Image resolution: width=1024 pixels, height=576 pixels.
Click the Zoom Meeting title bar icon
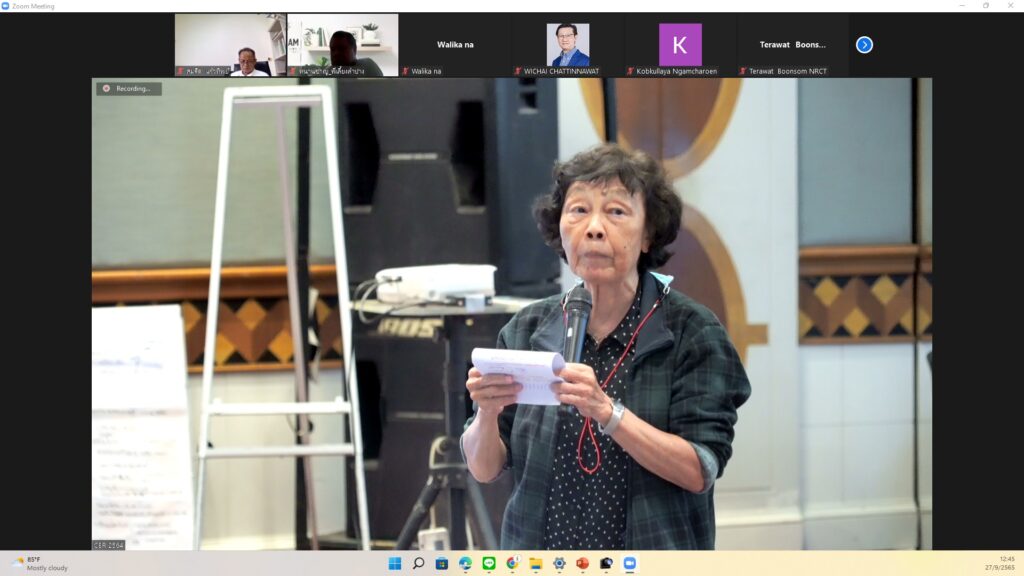pos(8,5)
